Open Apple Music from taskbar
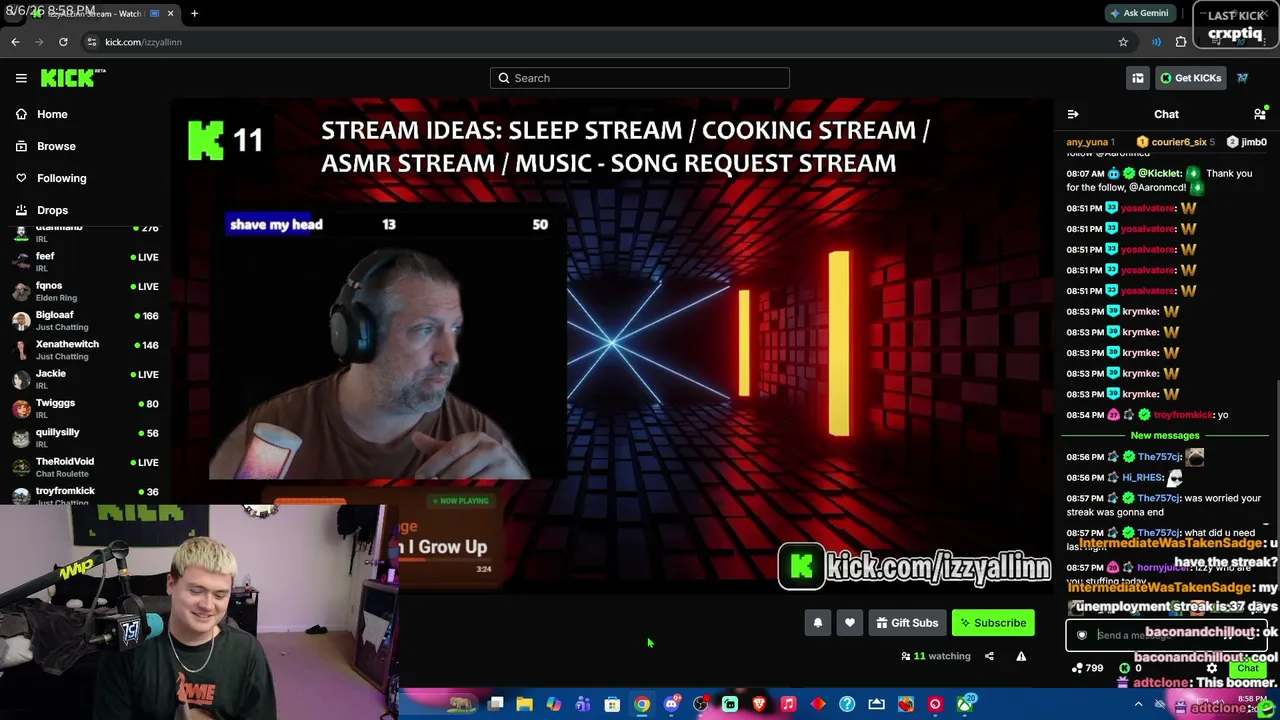Viewport: 1280px width, 720px height. 788,705
